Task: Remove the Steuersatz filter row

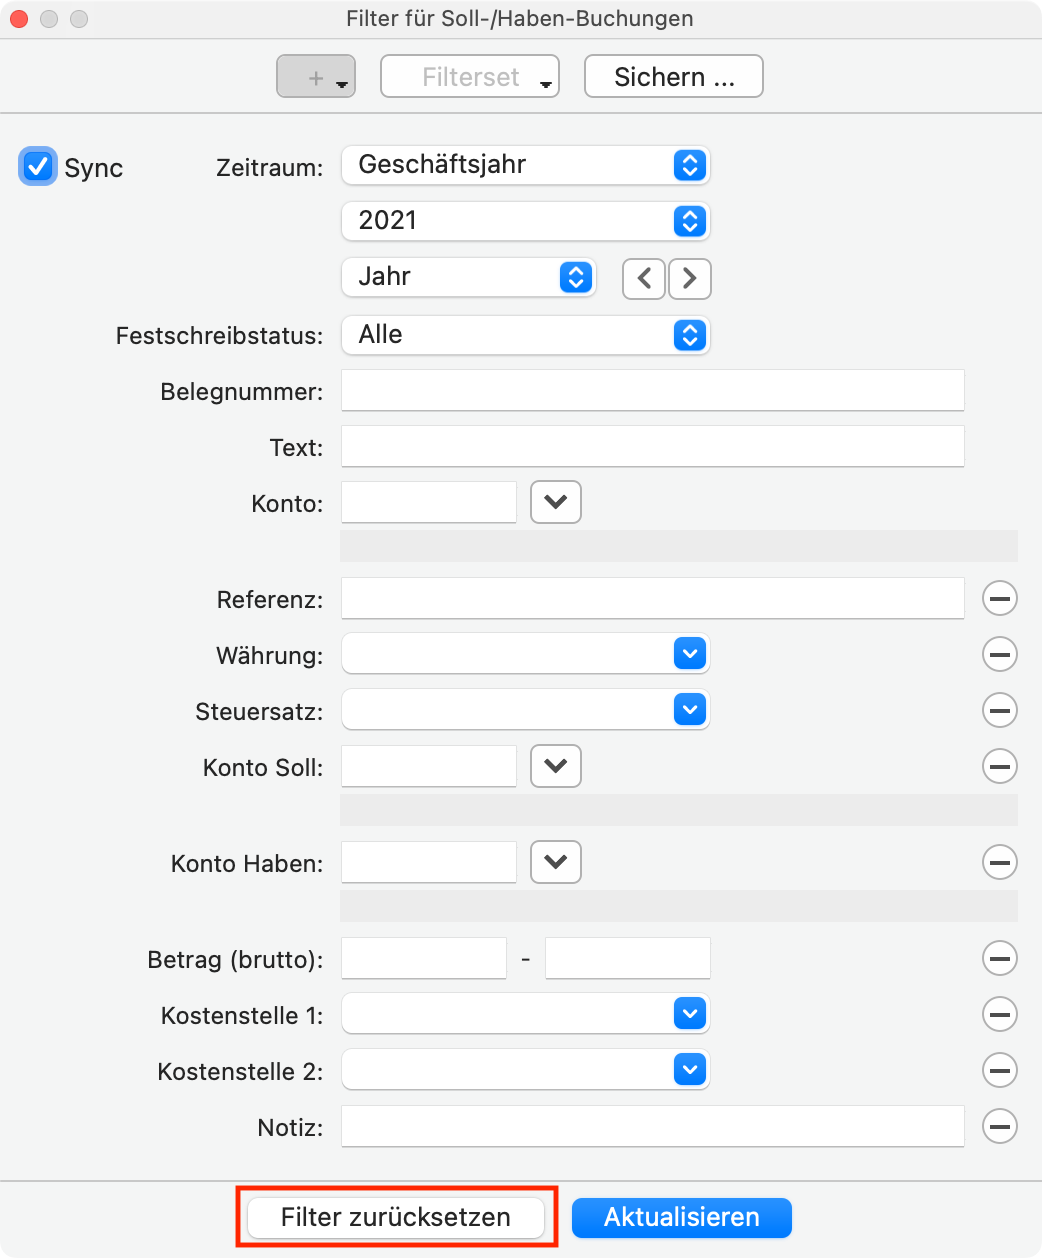Action: click(1000, 710)
